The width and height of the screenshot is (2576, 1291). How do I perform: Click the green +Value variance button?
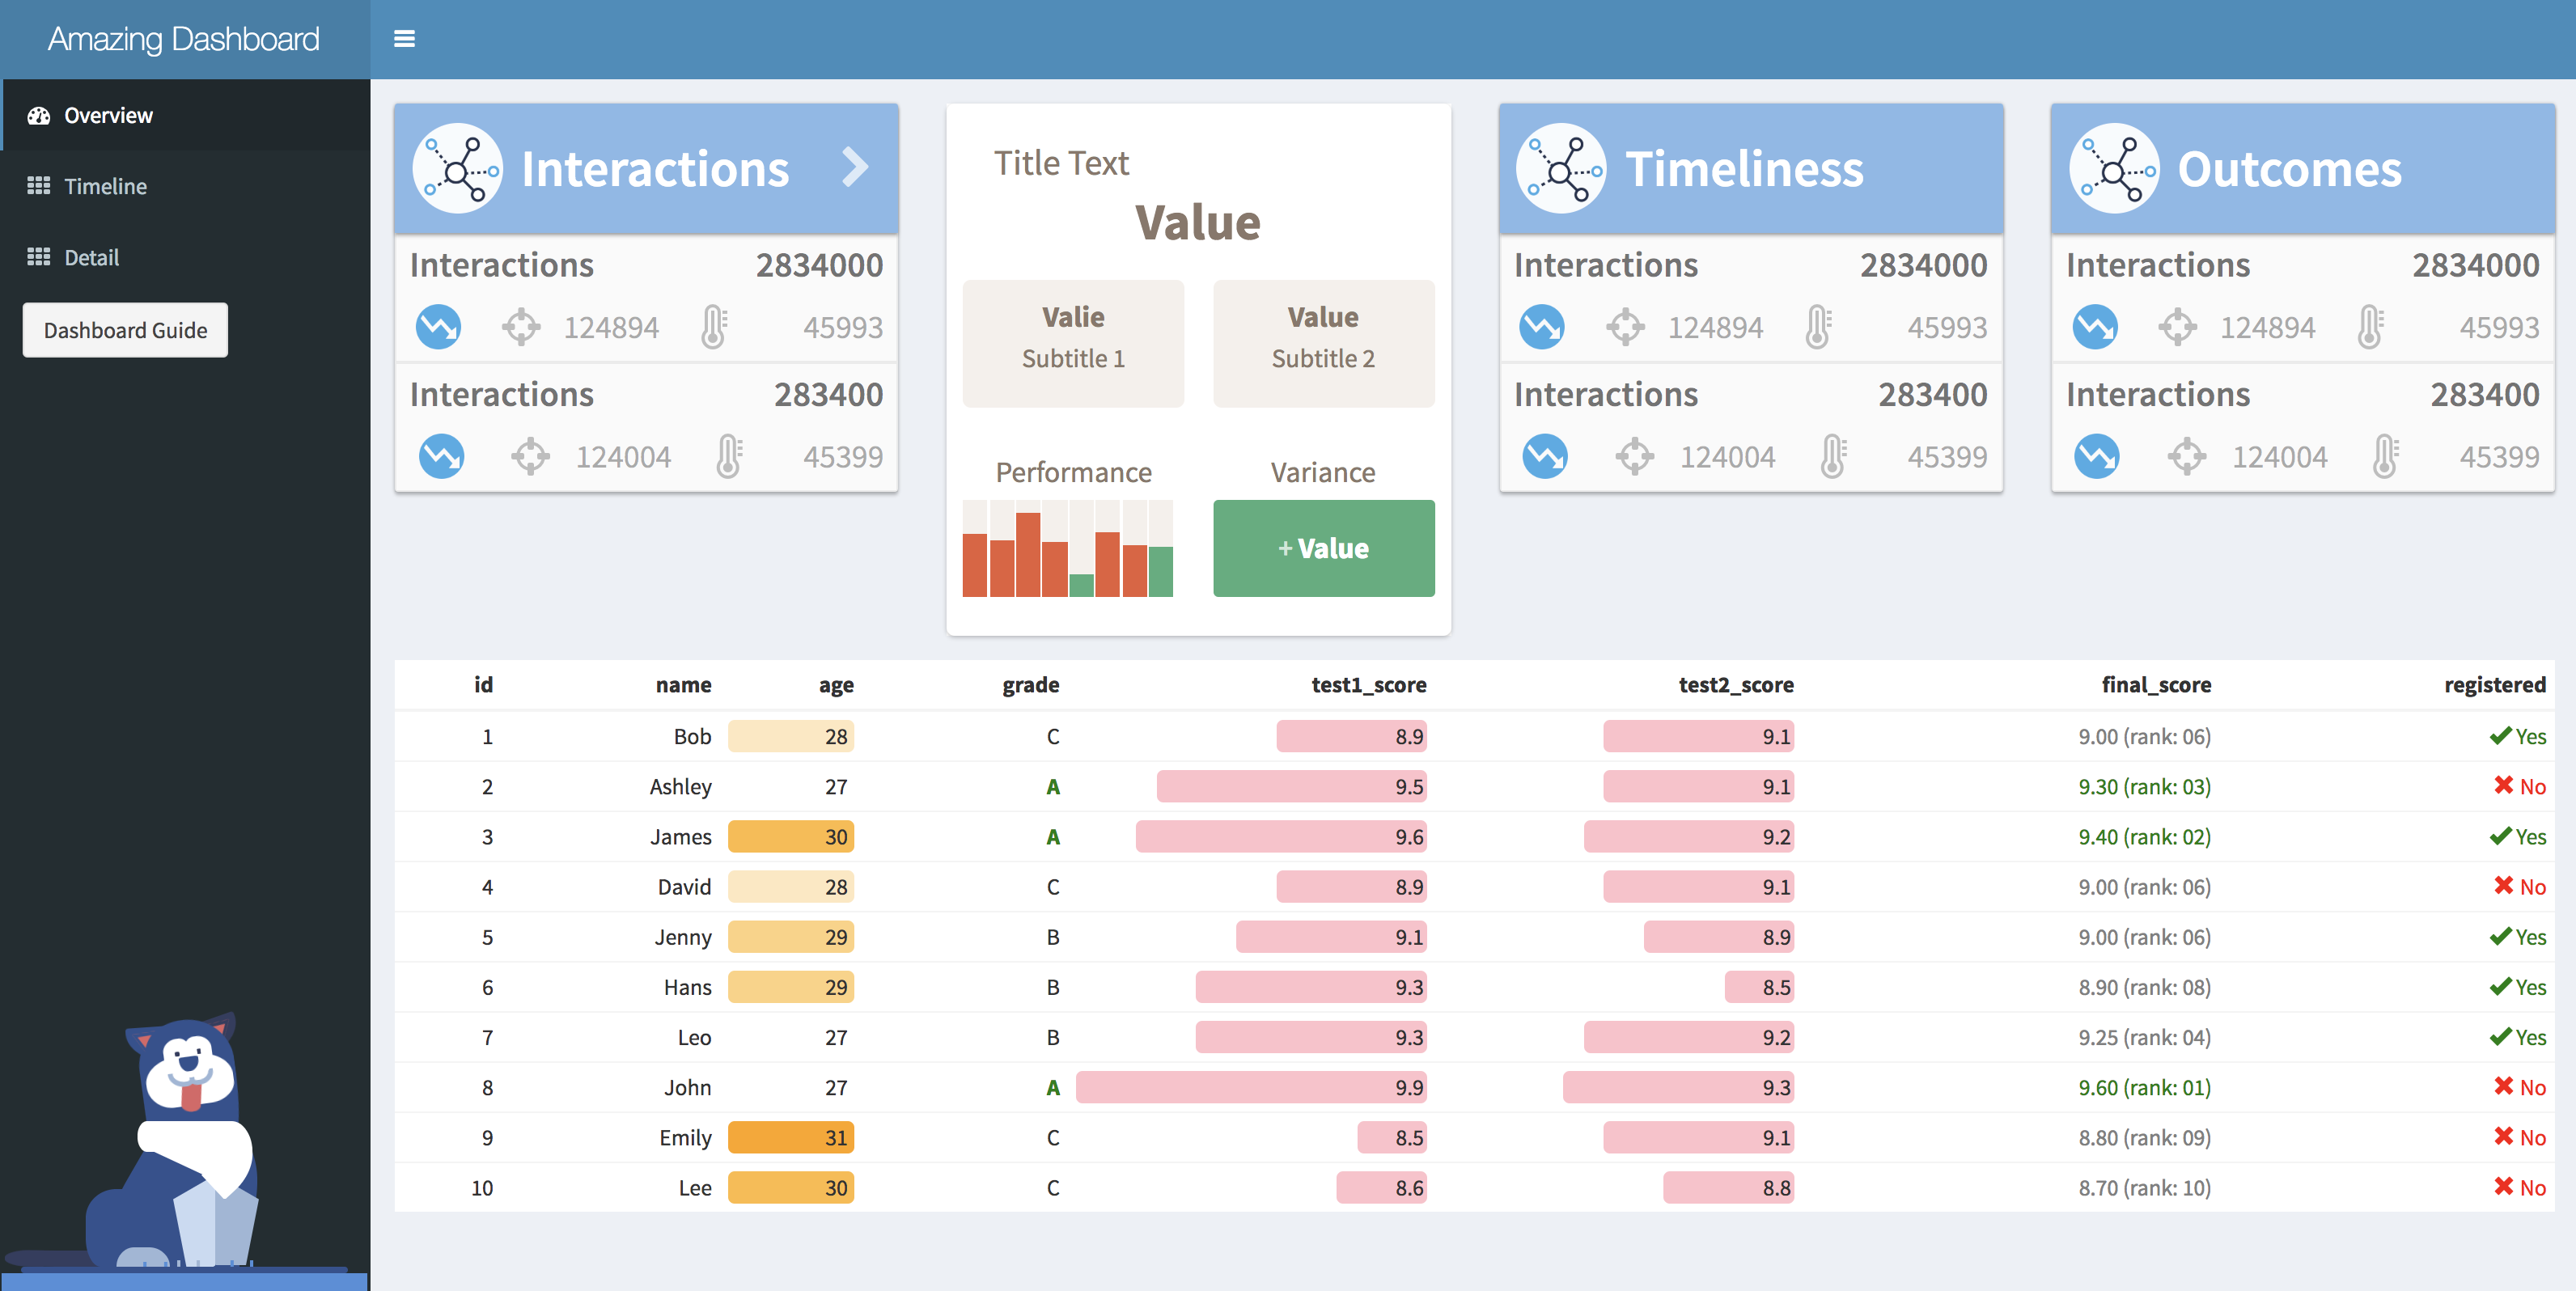[x=1323, y=548]
